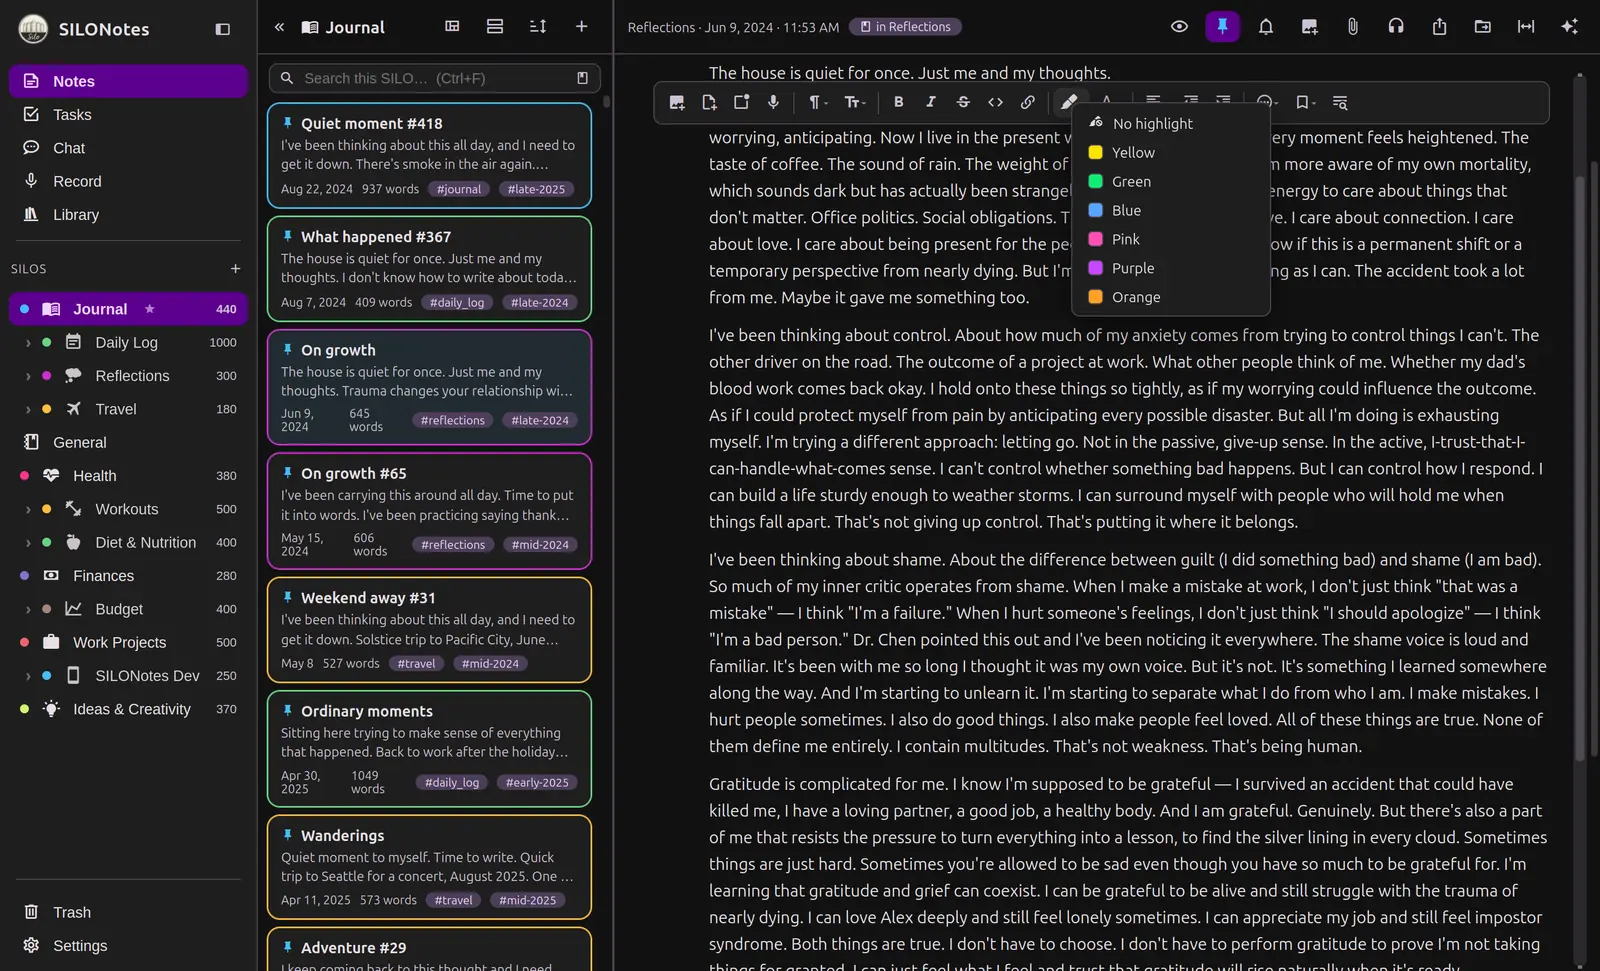Expand the Diet & Nutrition silo
The image size is (1600, 971).
click(x=28, y=543)
